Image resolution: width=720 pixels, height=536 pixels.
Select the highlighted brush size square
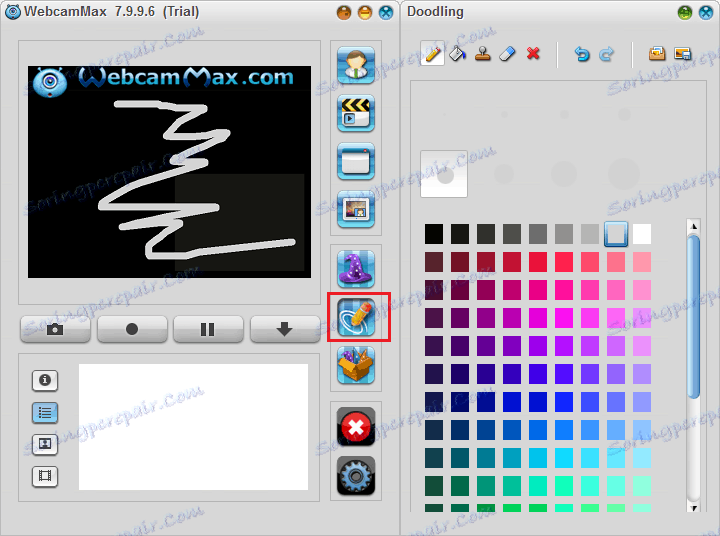[x=444, y=174]
